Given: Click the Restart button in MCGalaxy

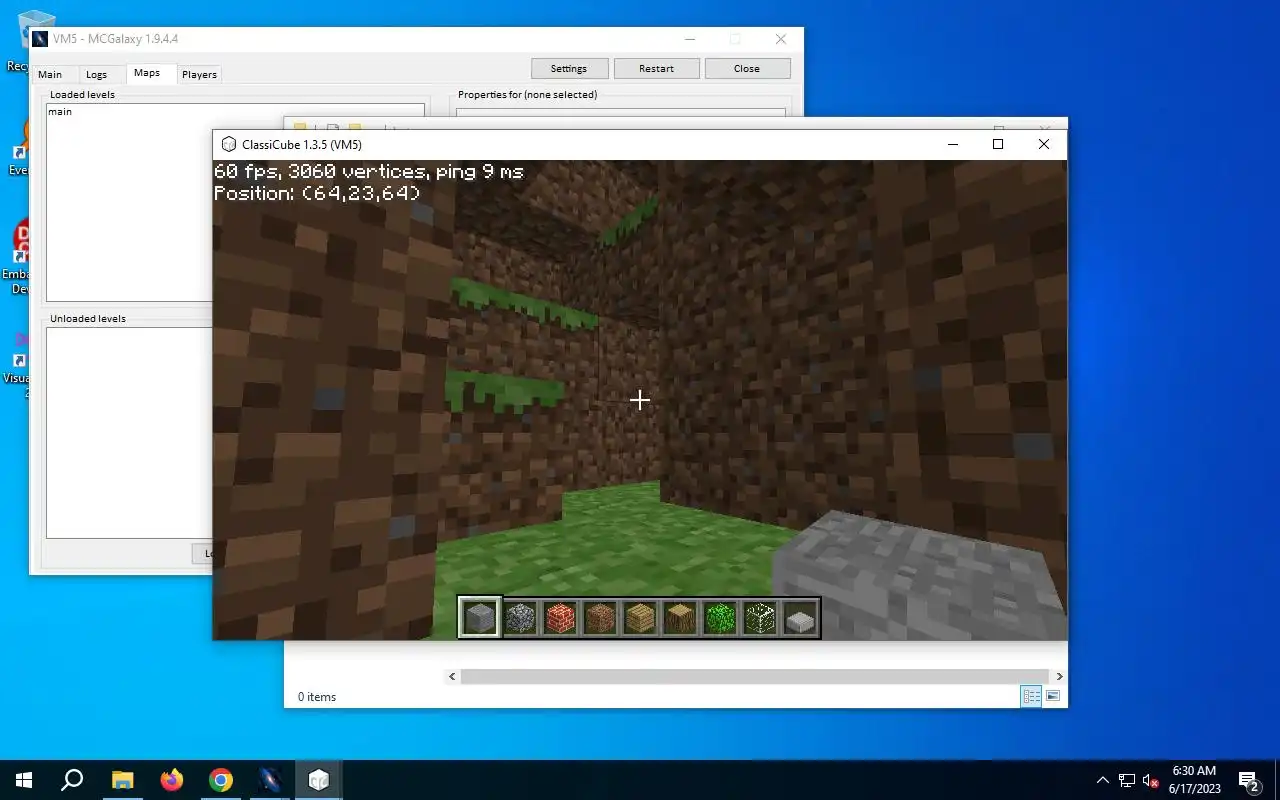Looking at the screenshot, I should [x=656, y=68].
